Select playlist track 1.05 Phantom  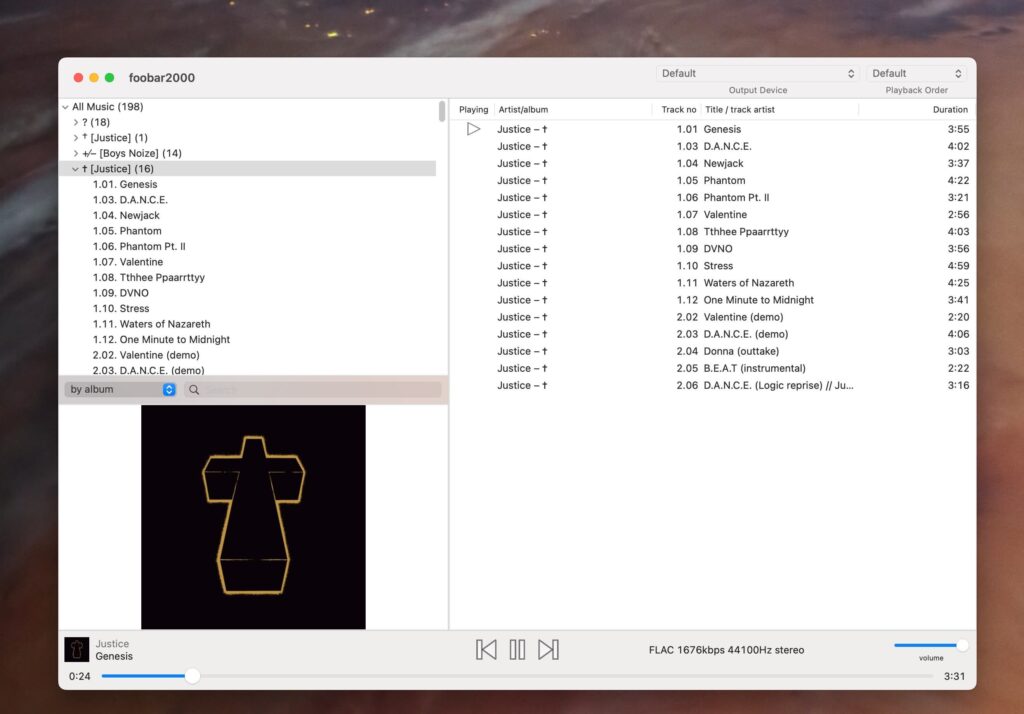(x=713, y=180)
